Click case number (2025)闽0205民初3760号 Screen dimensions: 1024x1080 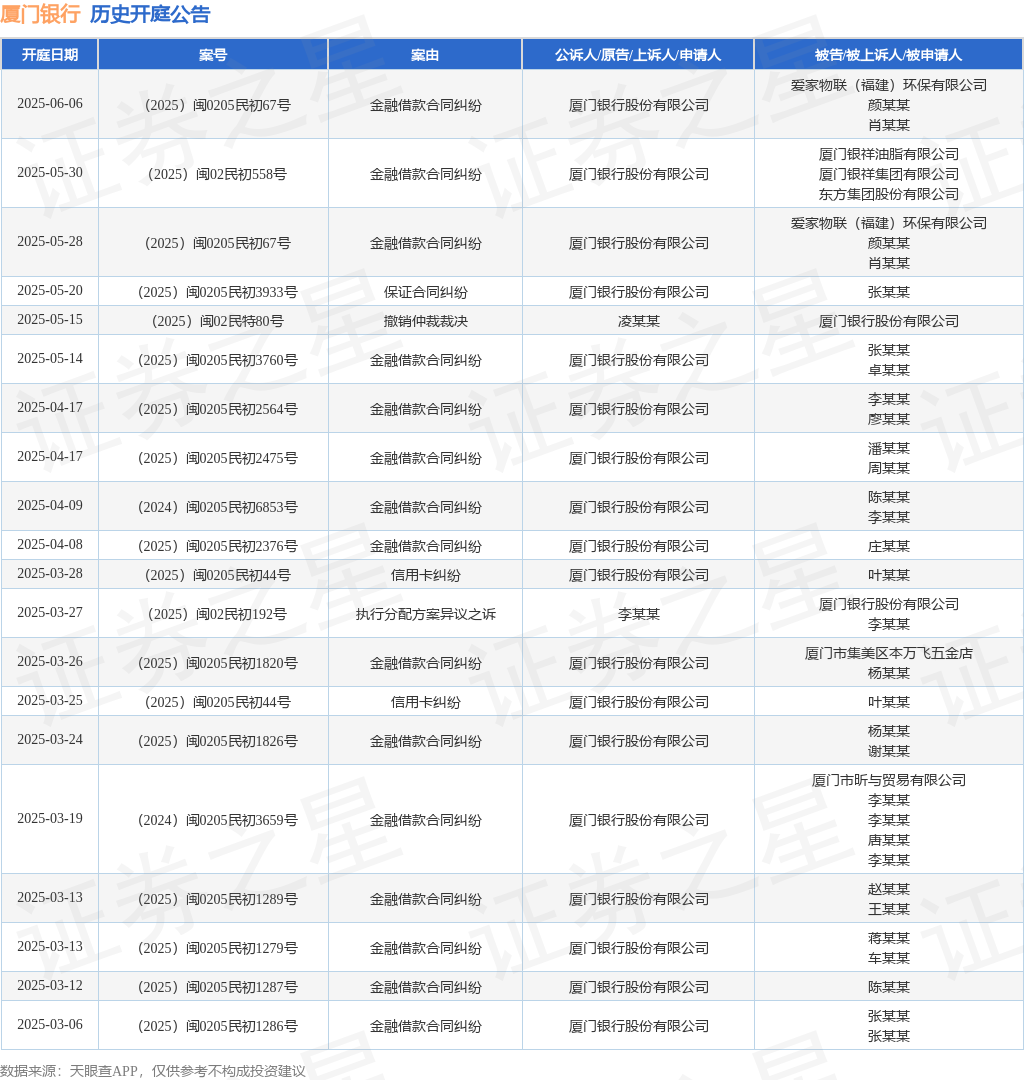[x=218, y=360]
